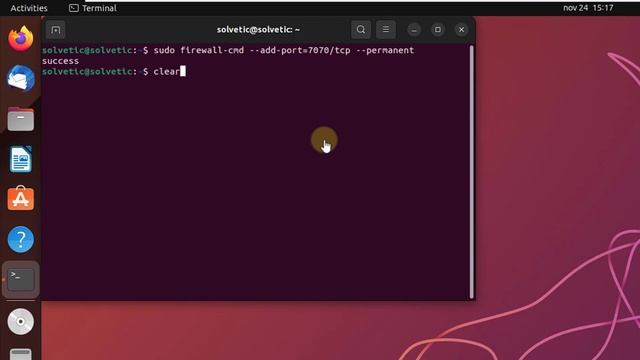Select the Terminal icon in the dock
The image size is (640, 360).
(x=20, y=280)
